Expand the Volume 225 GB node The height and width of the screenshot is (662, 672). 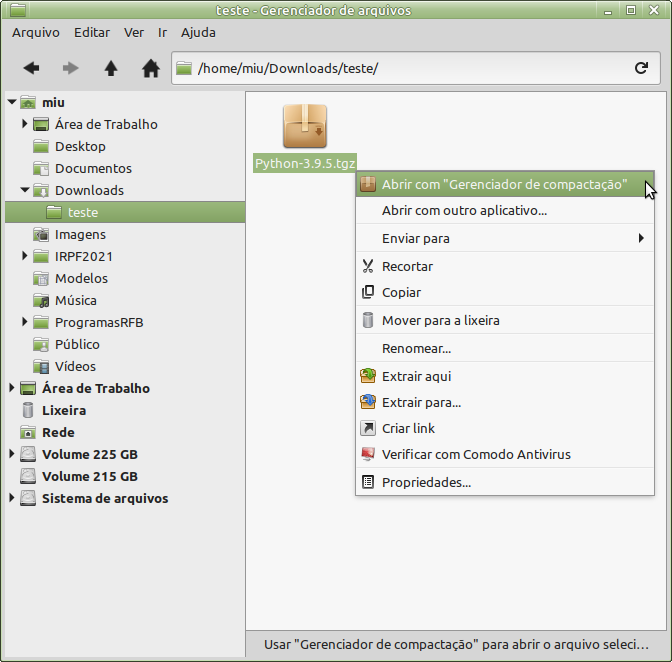pos(12,454)
